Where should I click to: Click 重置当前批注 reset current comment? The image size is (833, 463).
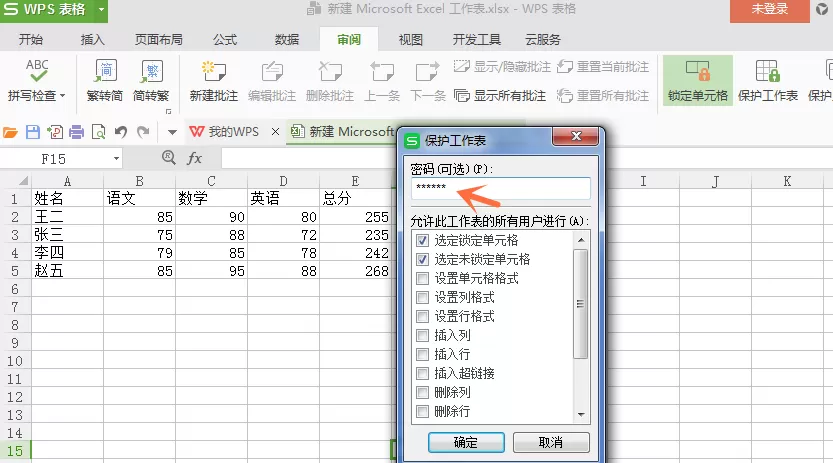point(603,66)
